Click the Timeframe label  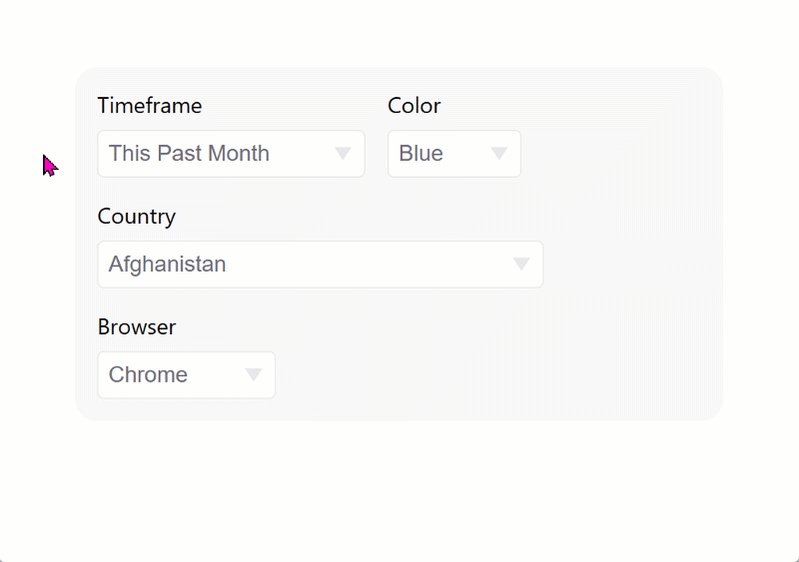(x=150, y=105)
